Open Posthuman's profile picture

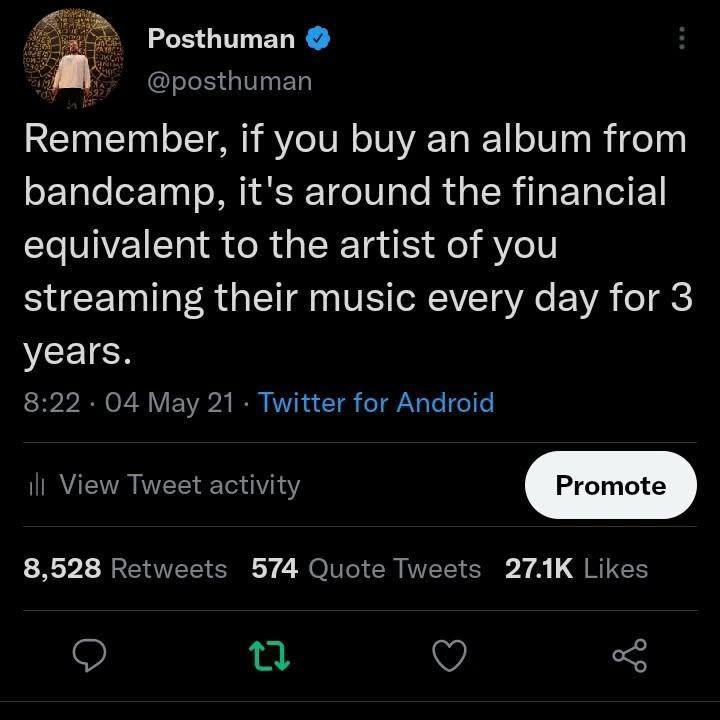71,60
